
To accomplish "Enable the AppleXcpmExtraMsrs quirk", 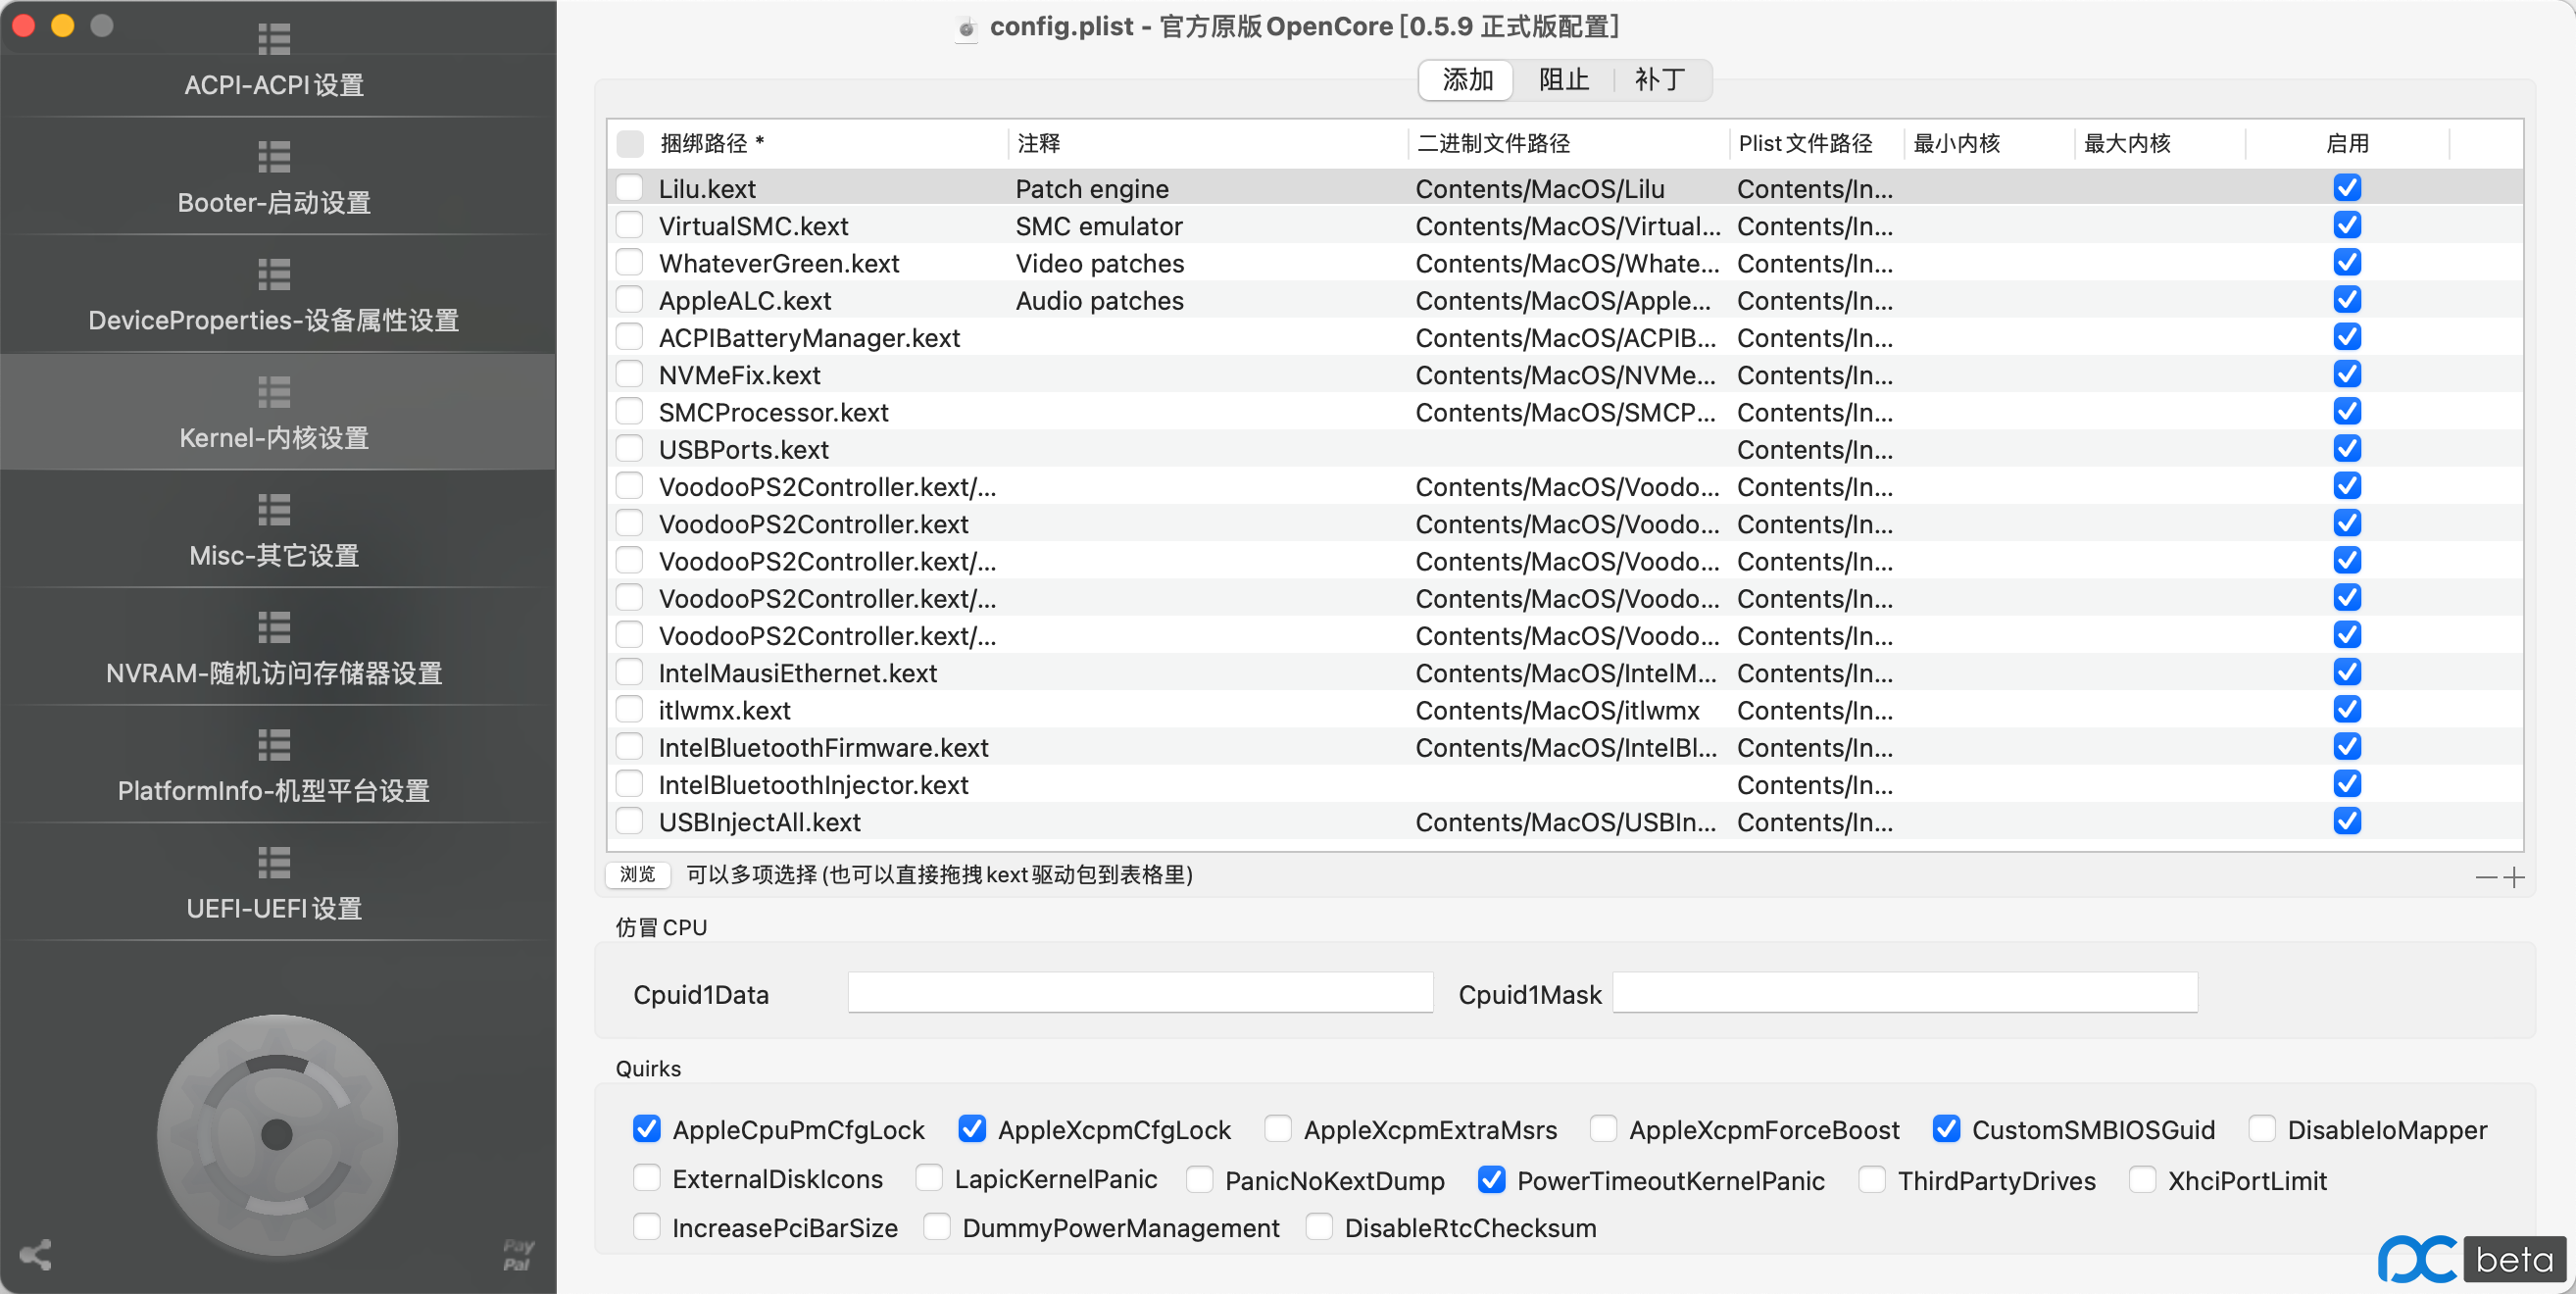I will pyautogui.click(x=1278, y=1129).
